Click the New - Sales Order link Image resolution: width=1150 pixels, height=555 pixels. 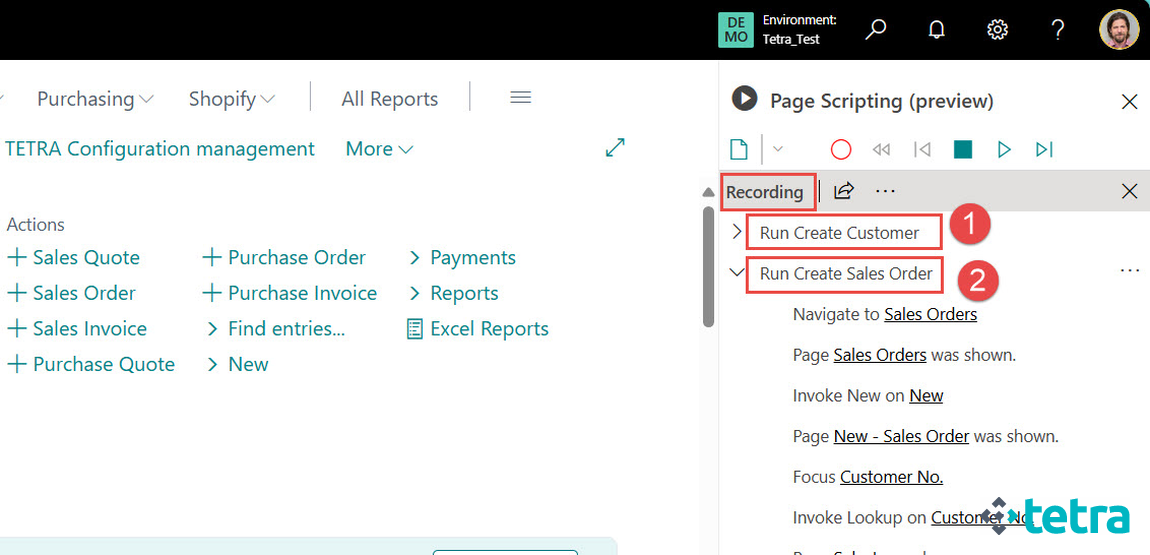(901, 436)
